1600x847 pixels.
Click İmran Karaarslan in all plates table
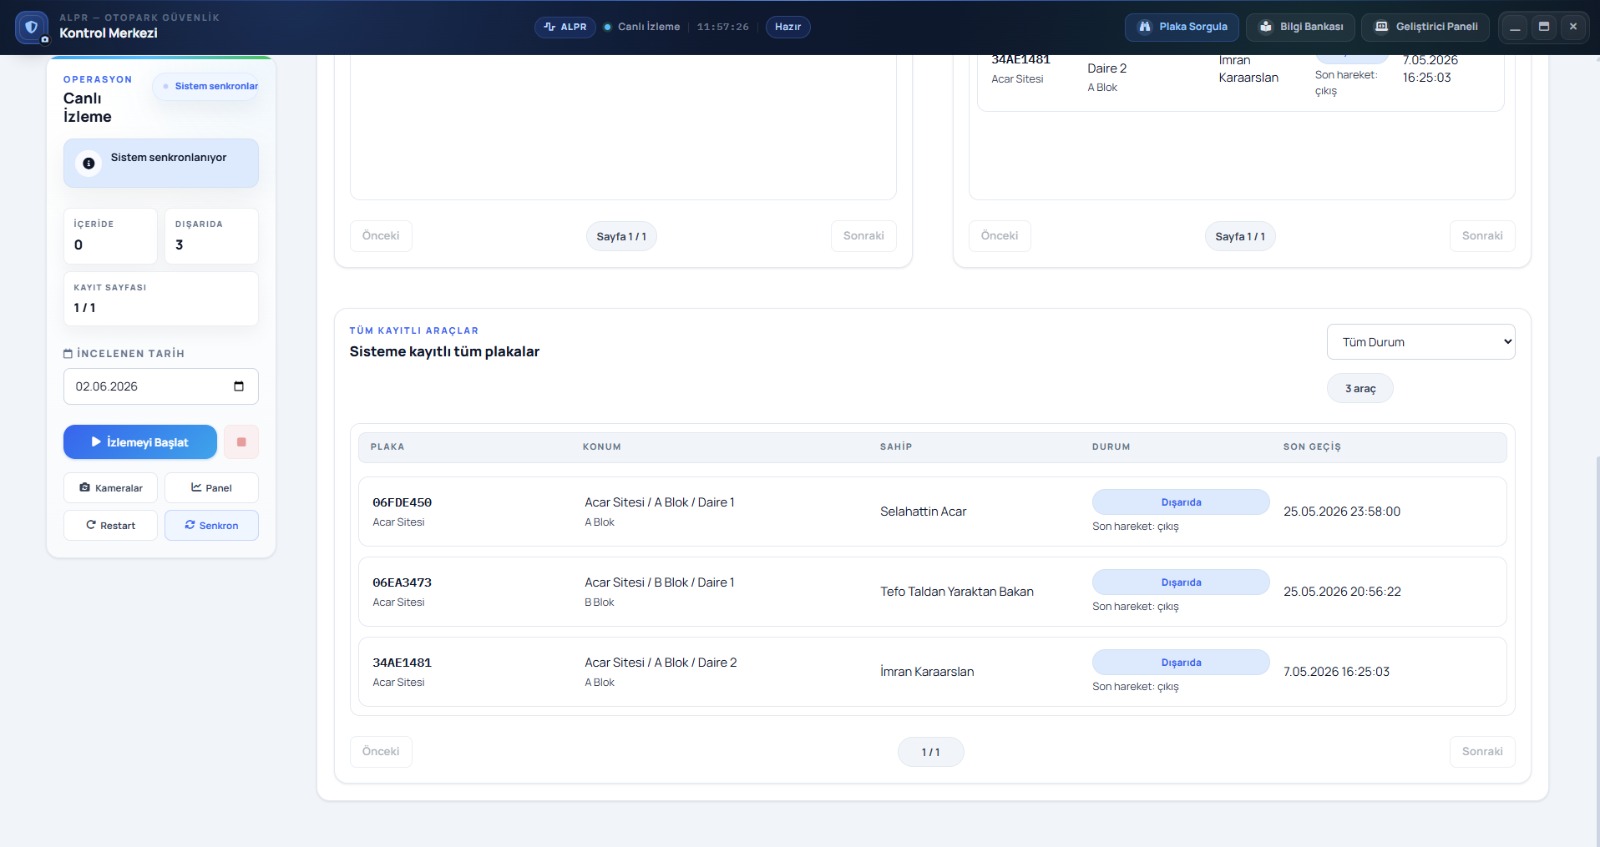(927, 671)
